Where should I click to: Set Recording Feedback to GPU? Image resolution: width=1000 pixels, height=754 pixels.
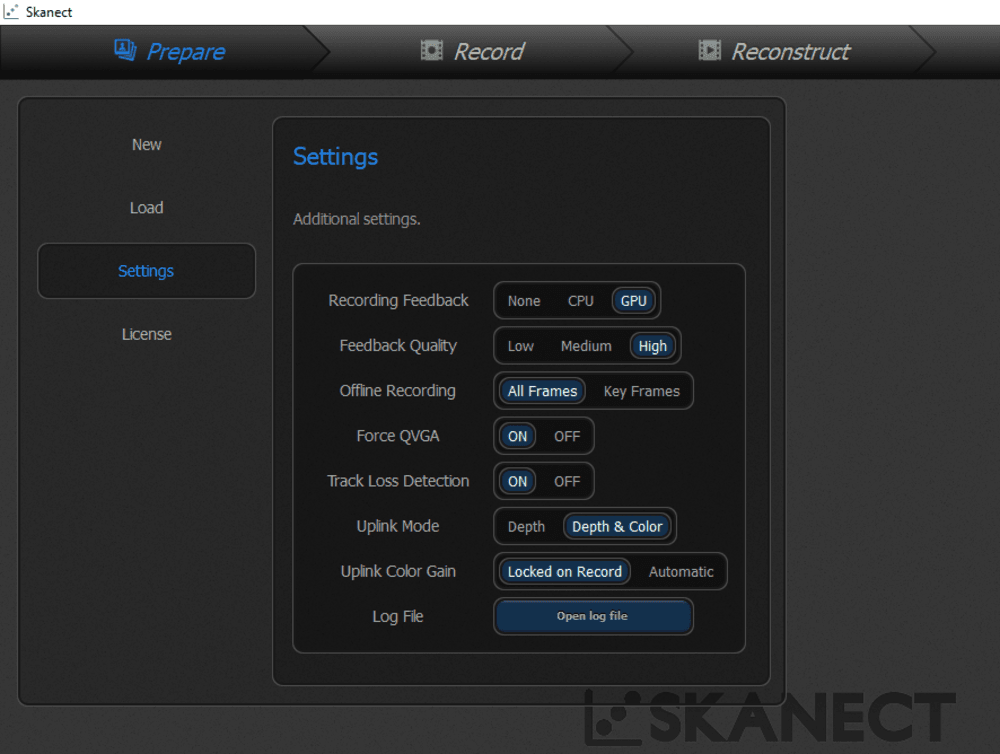point(634,301)
